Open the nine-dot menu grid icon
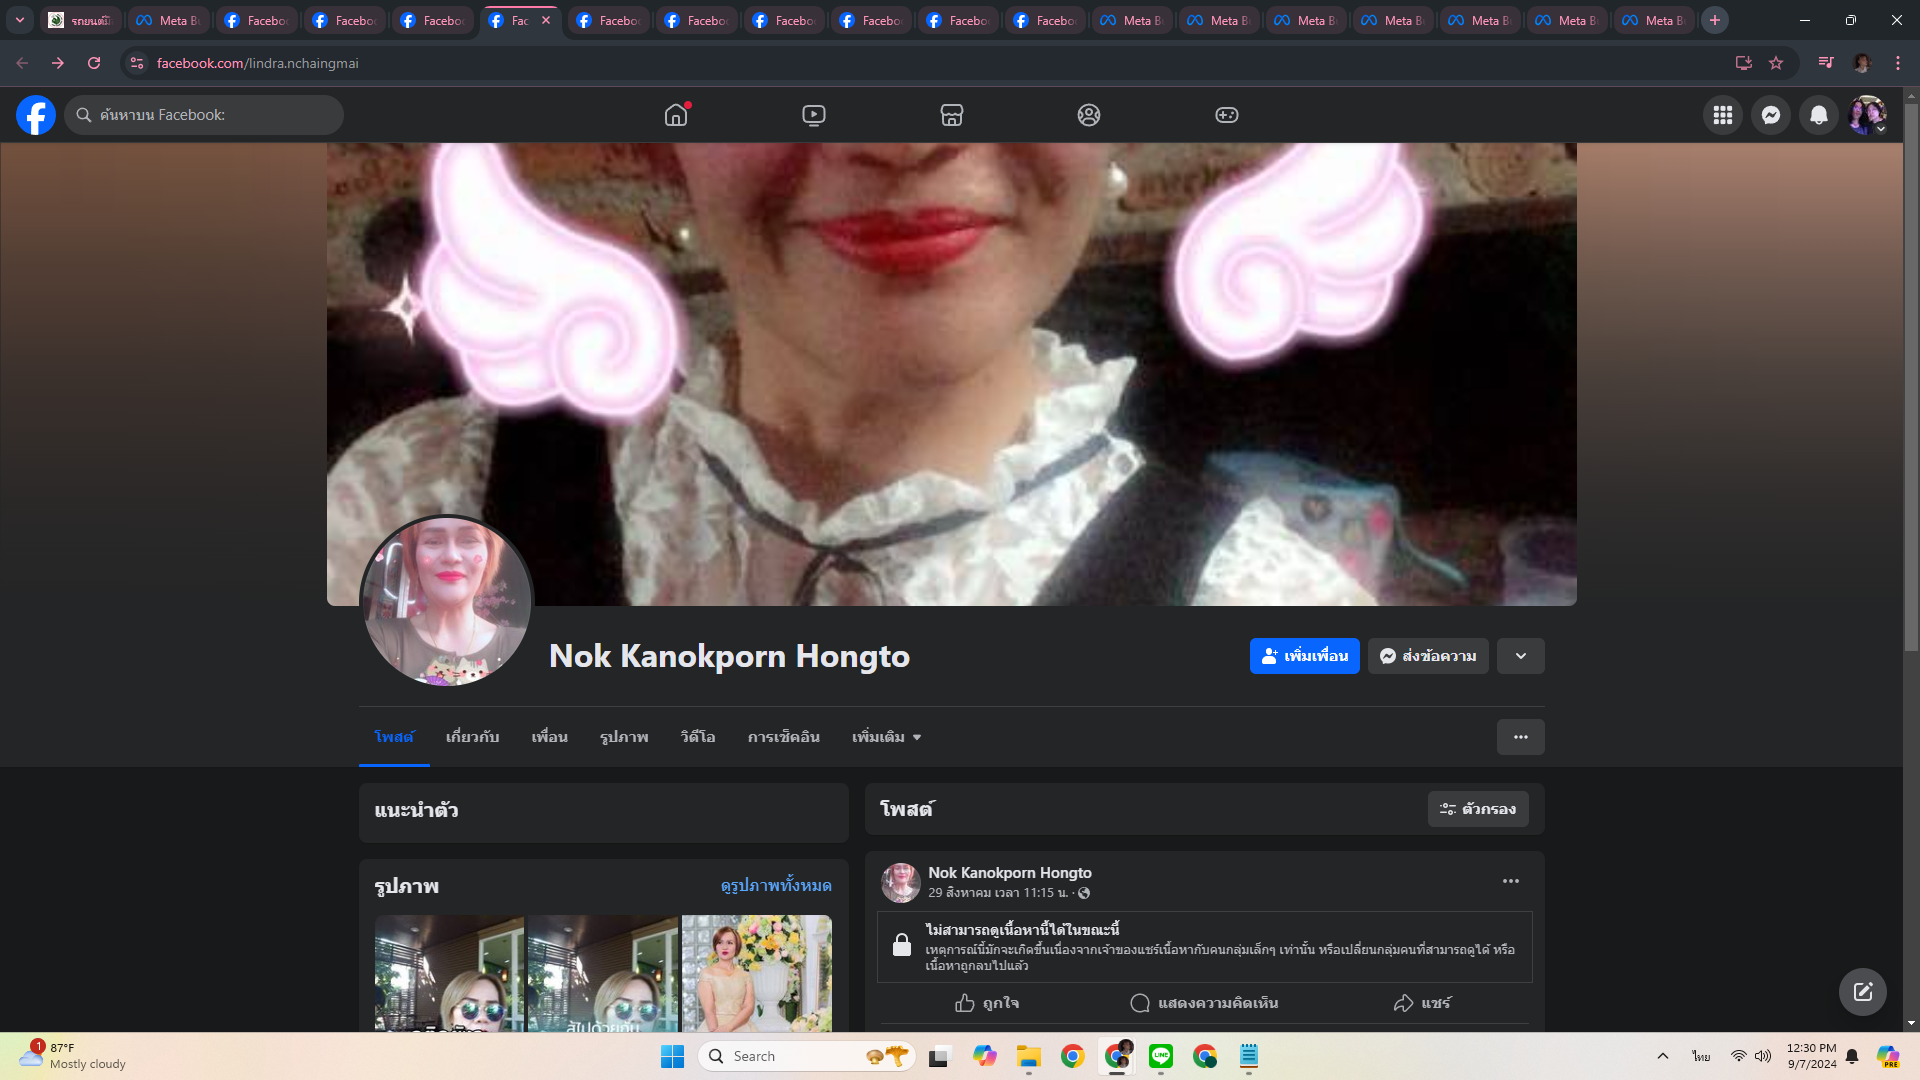This screenshot has height=1080, width=1920. point(1722,115)
